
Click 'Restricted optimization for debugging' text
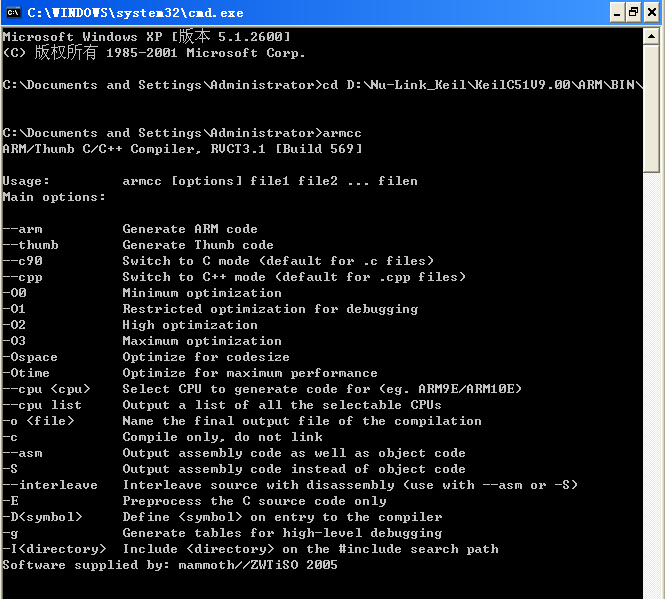point(270,309)
